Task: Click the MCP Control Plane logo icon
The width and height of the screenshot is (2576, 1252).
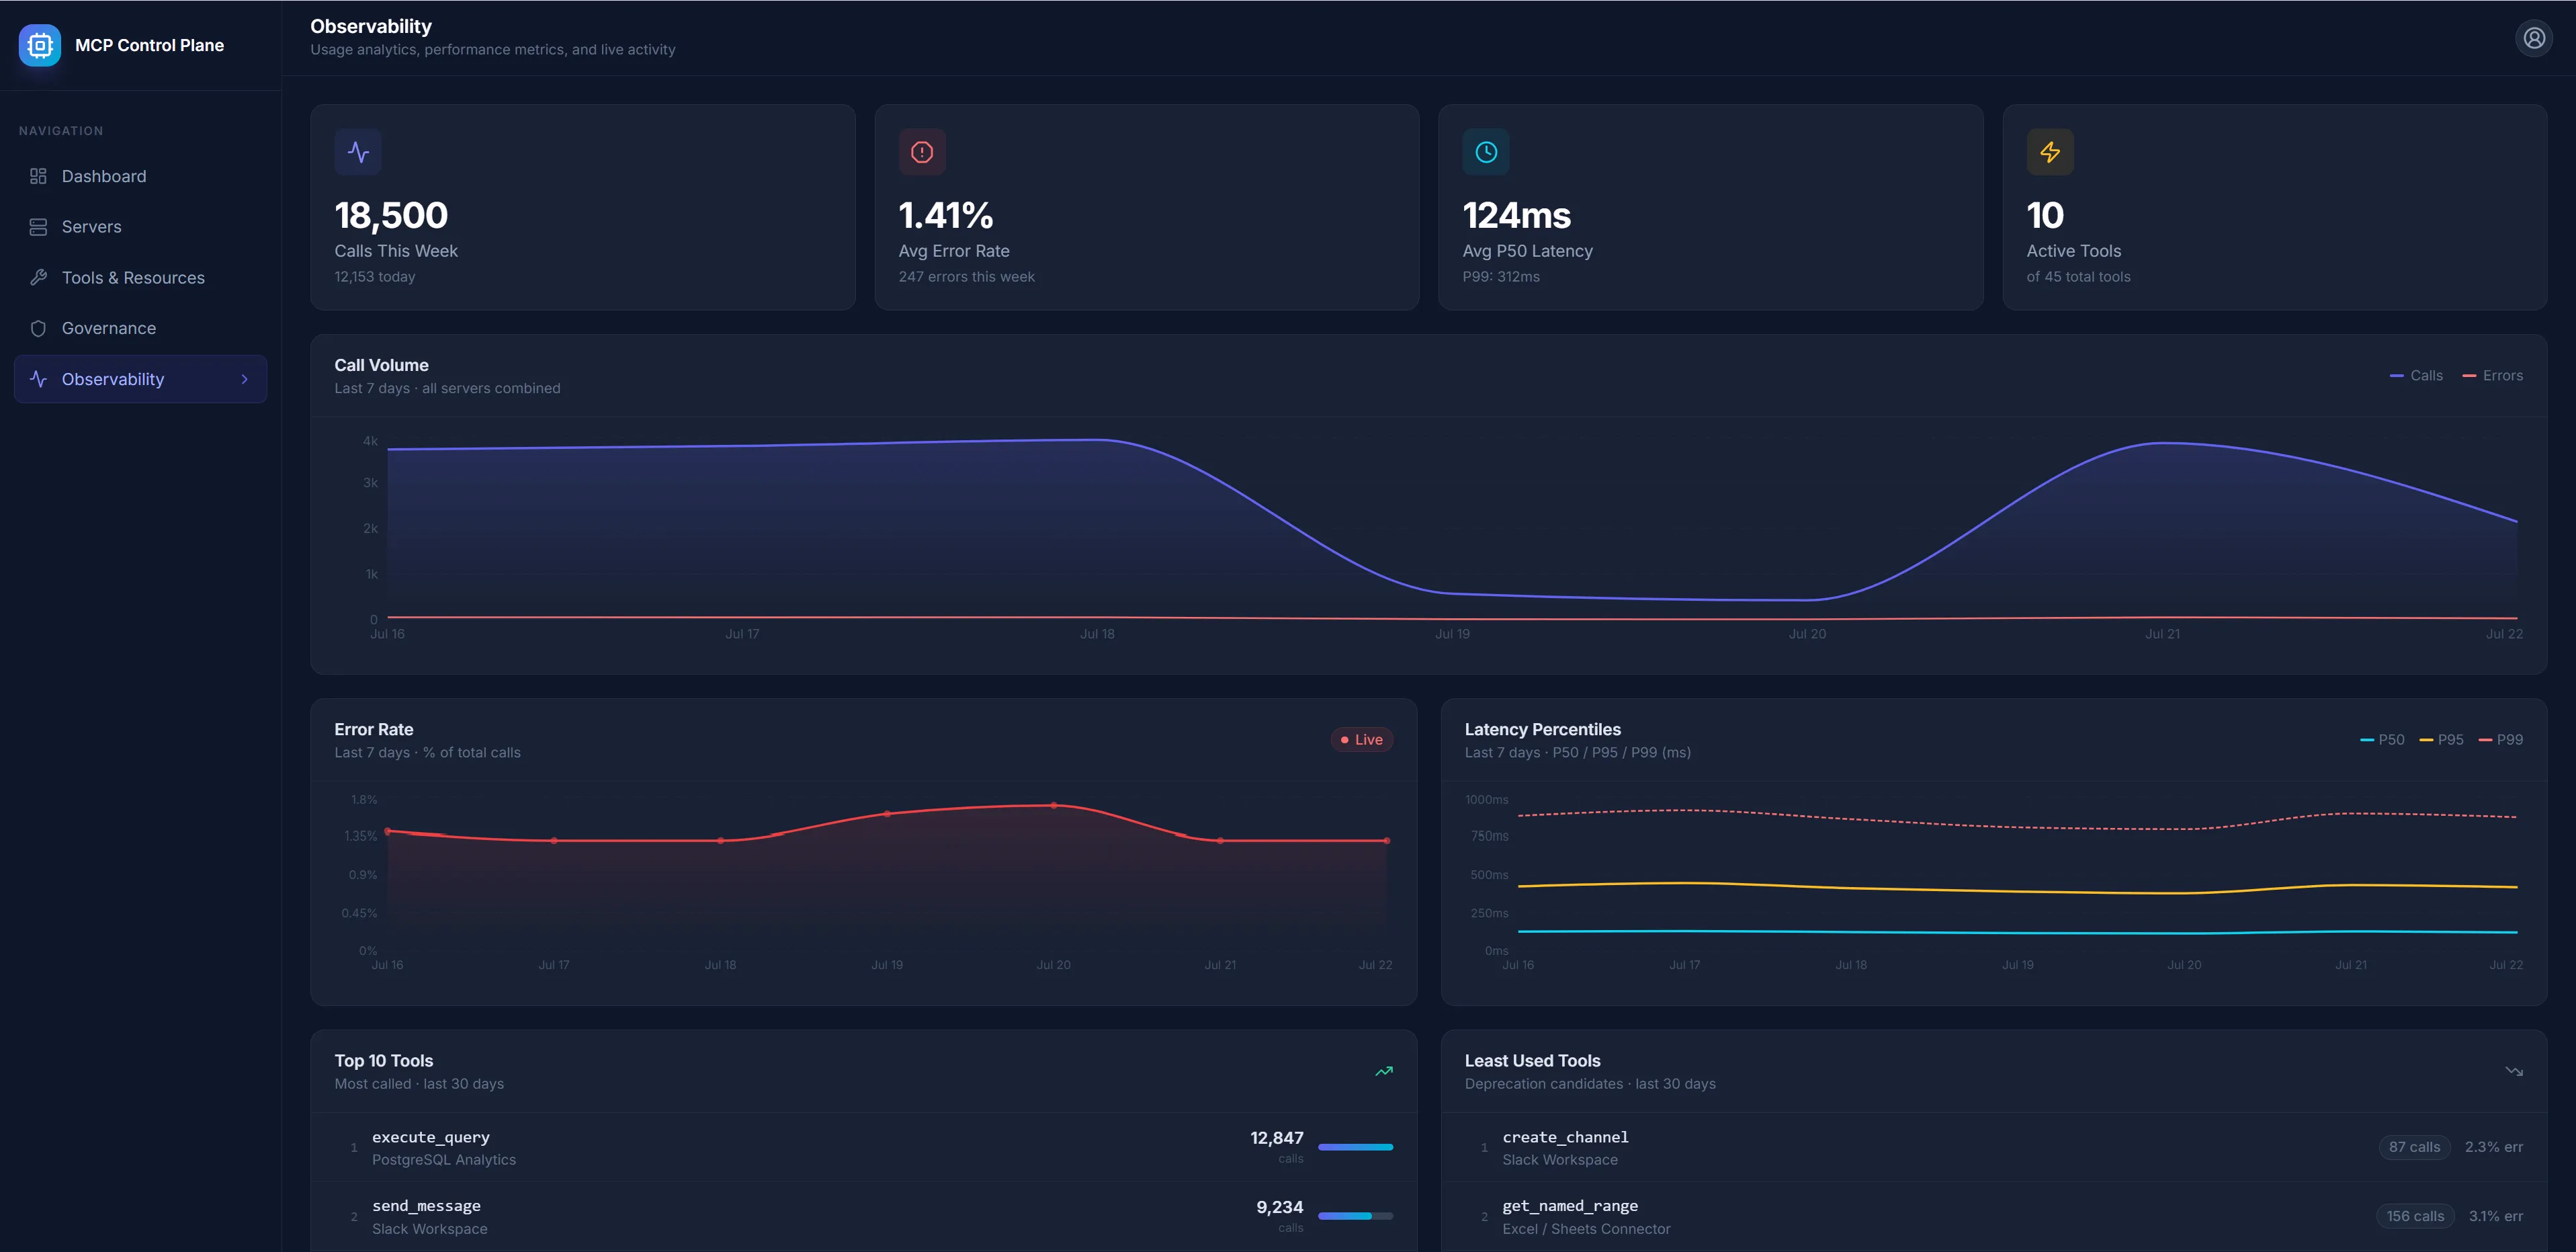Action: (40, 45)
